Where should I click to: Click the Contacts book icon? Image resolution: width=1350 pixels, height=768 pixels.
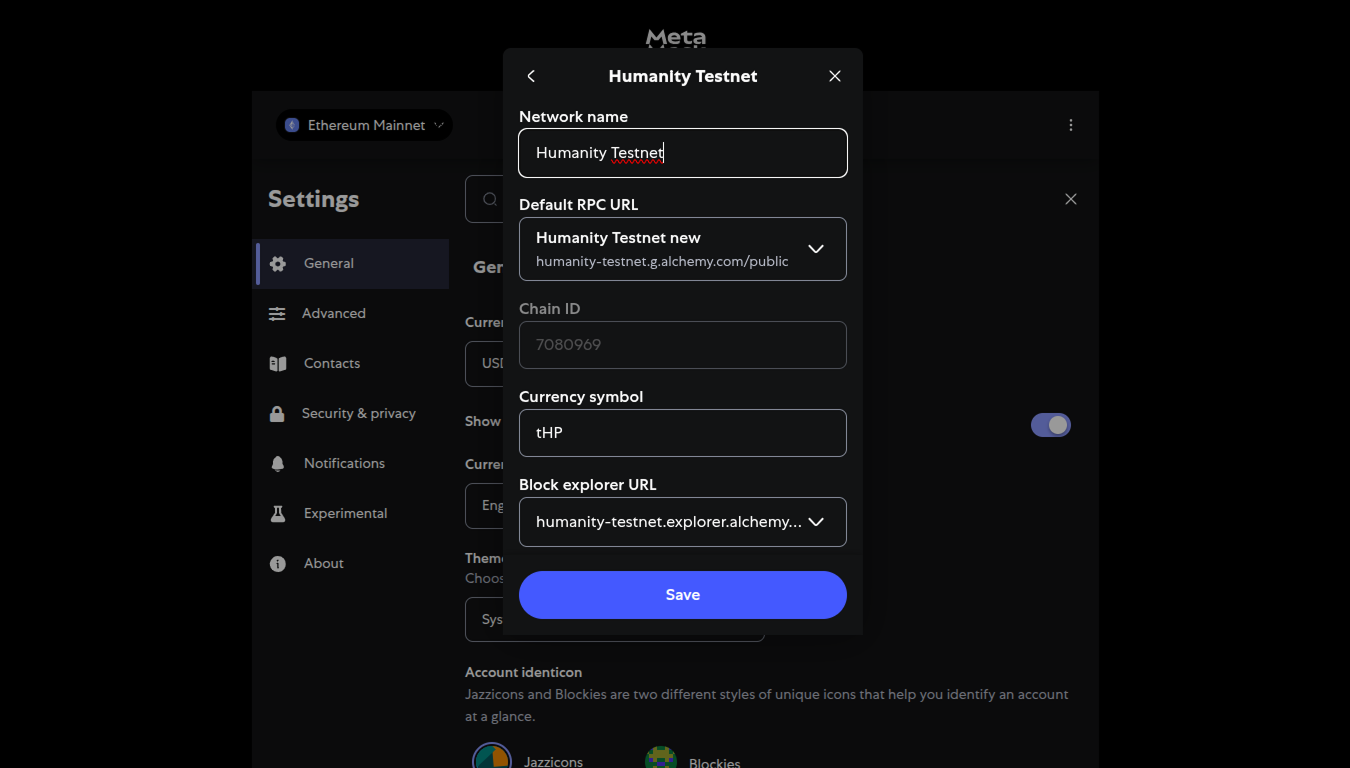(278, 364)
